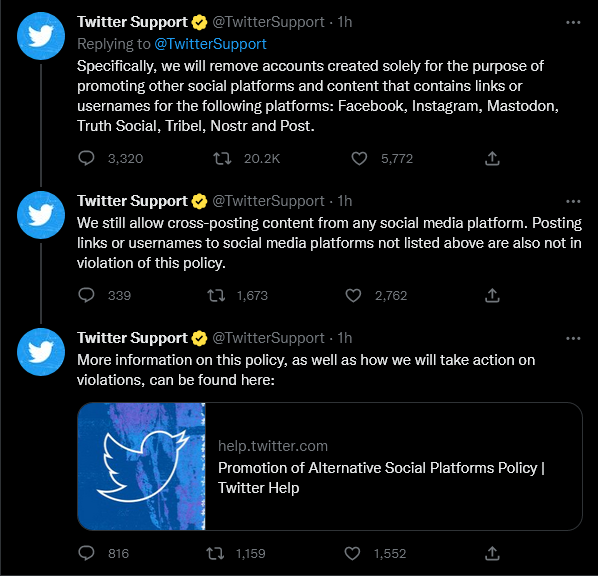Reply to the tweet with 3,320 comments
The image size is (598, 576).
point(86,158)
